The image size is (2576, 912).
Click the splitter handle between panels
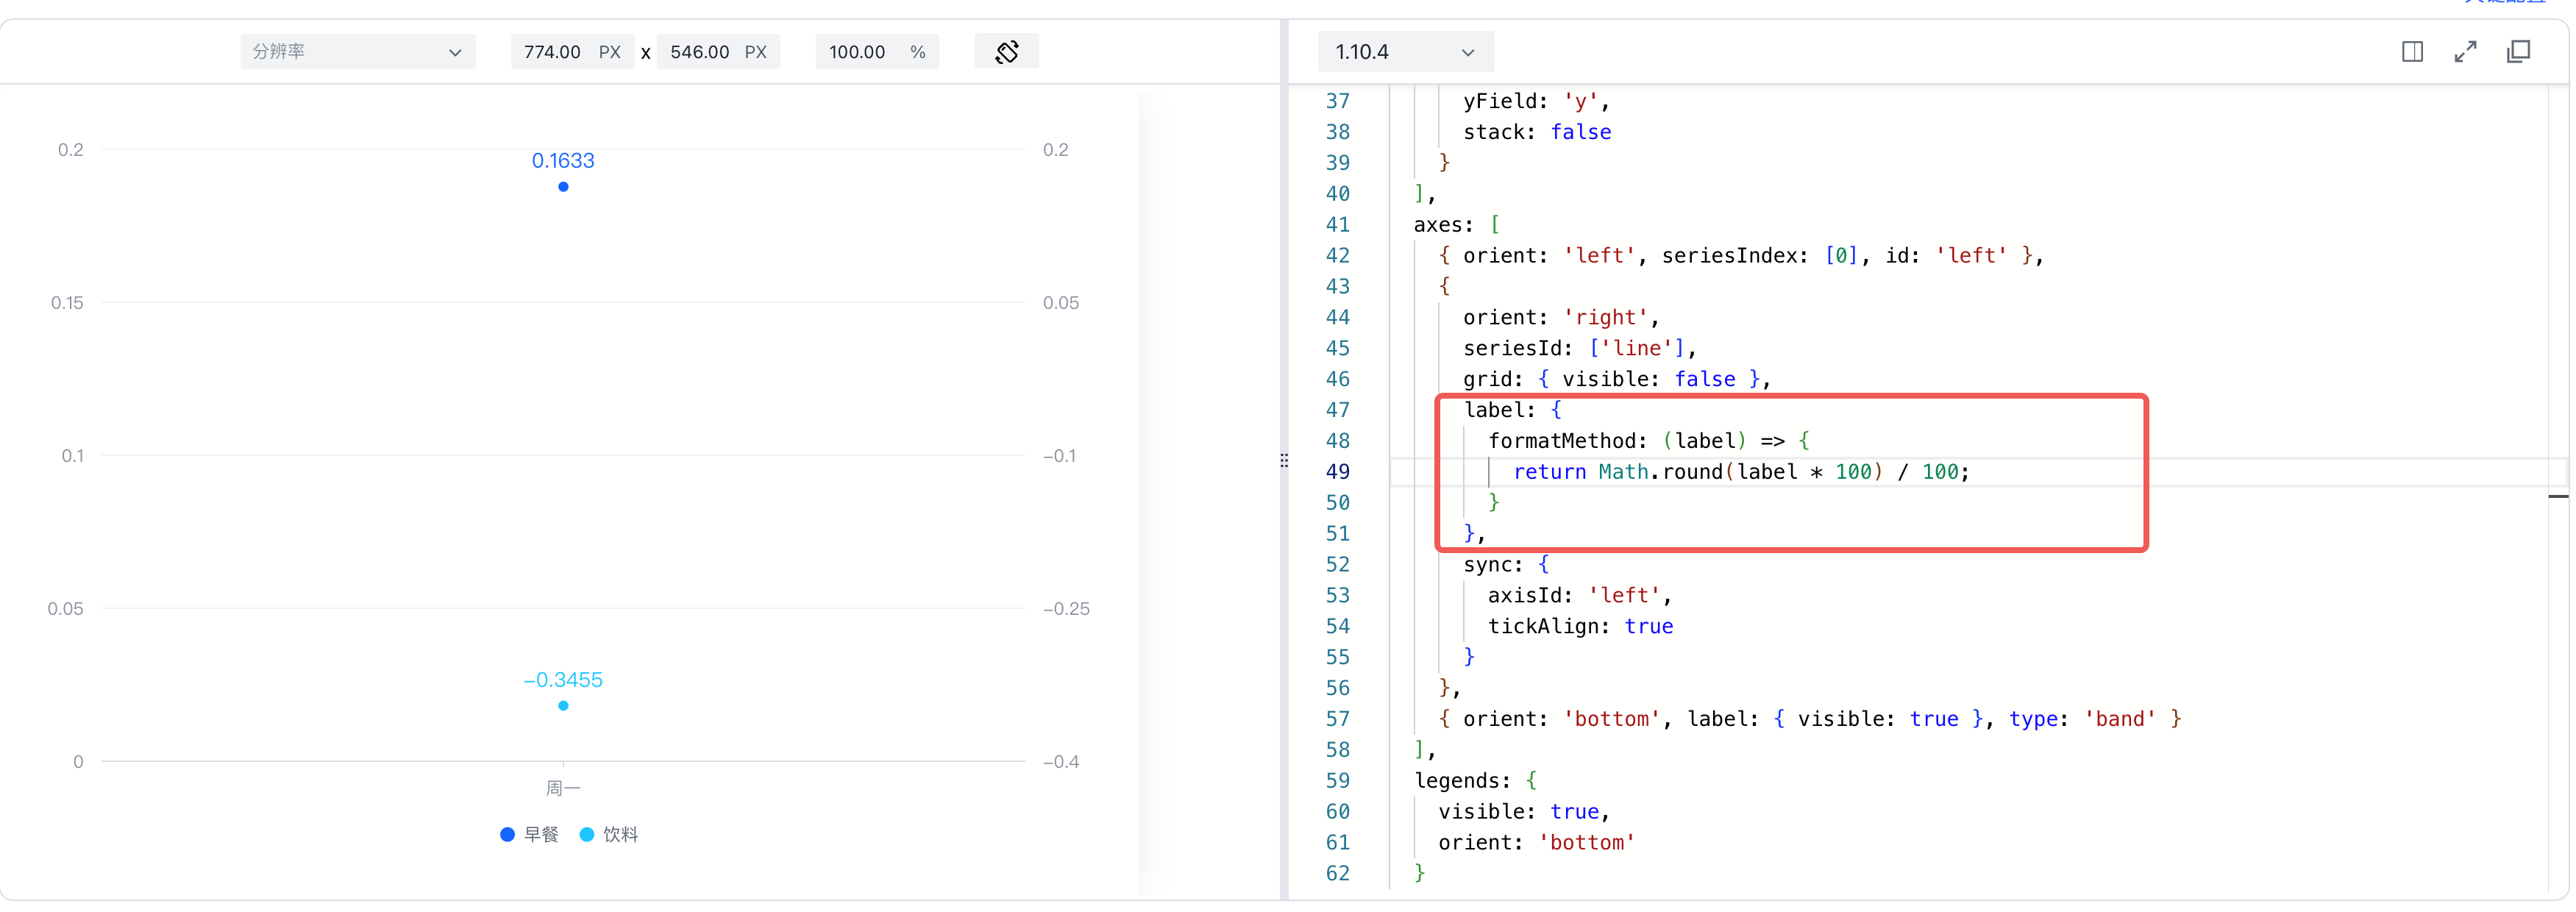point(1284,461)
